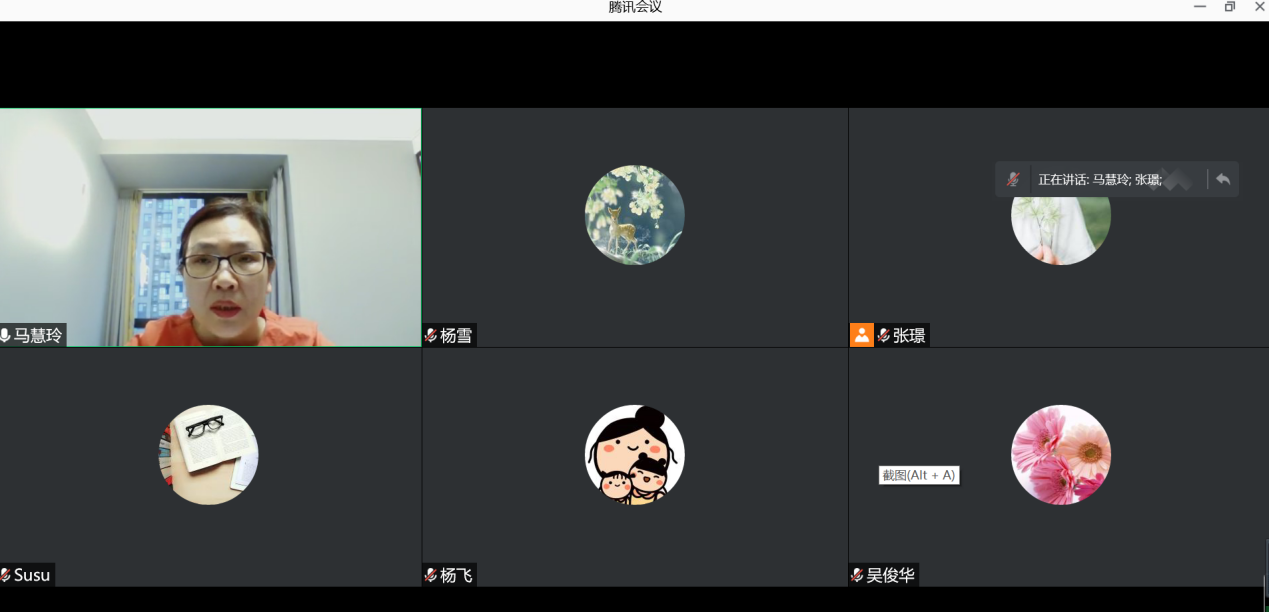Click muted mic icon beside 吴俊华
1269x612 pixels.
click(x=857, y=575)
